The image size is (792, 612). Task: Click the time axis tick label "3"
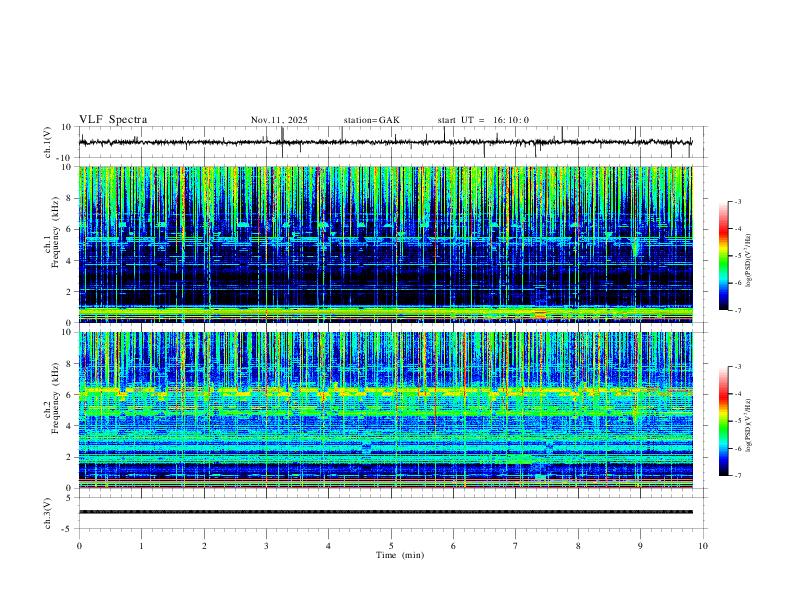[266, 546]
